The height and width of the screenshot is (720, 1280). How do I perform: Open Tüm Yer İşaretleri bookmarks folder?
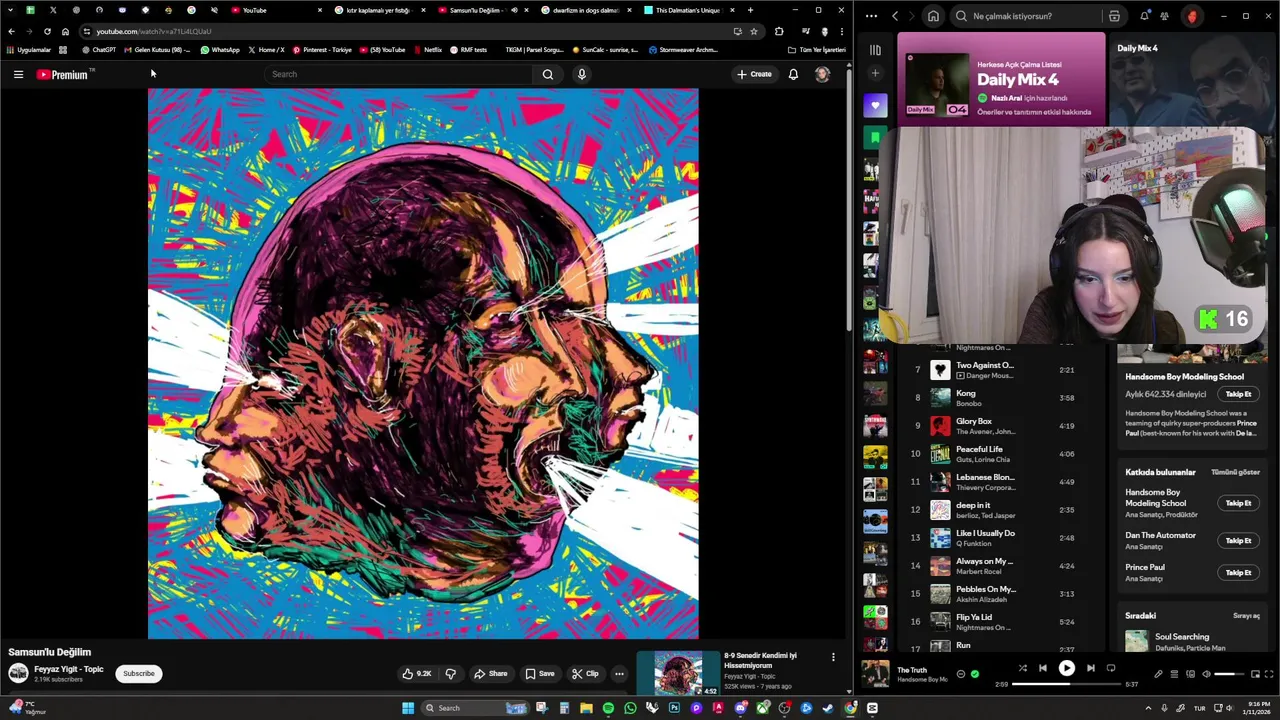[x=816, y=49]
